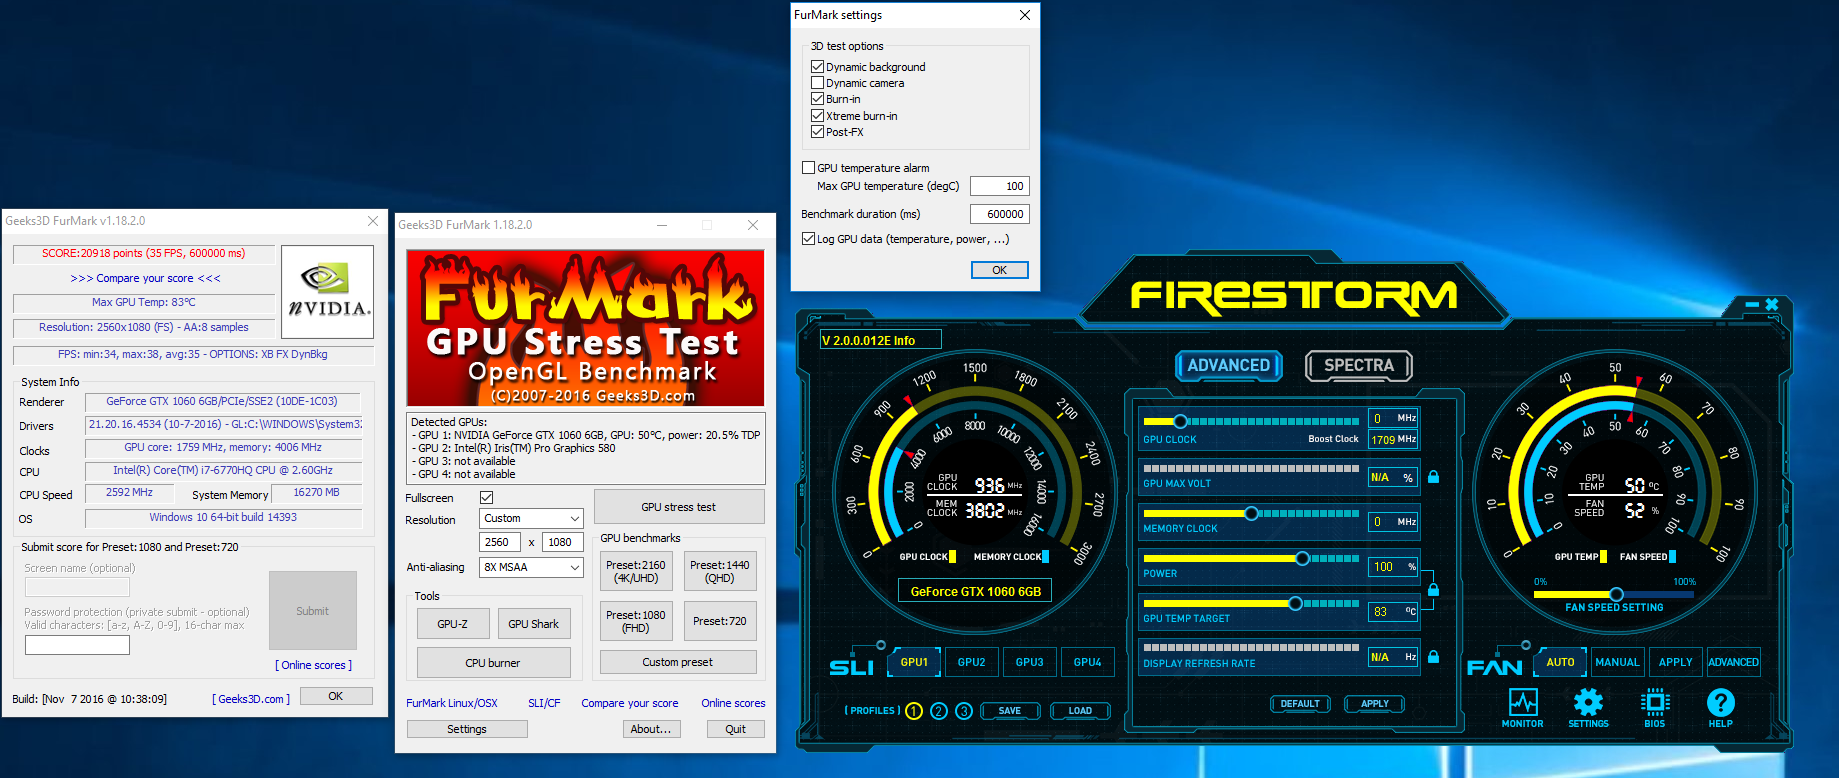The image size is (1839, 778).
Task: Toggle the link lock between Power and Temp Target
Action: [x=1433, y=589]
